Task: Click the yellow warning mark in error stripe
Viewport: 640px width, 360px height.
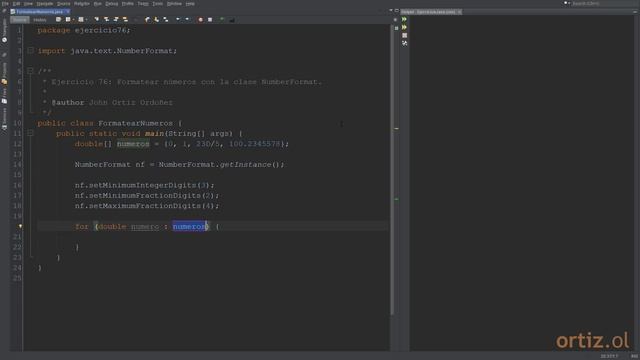Action: click(396, 129)
